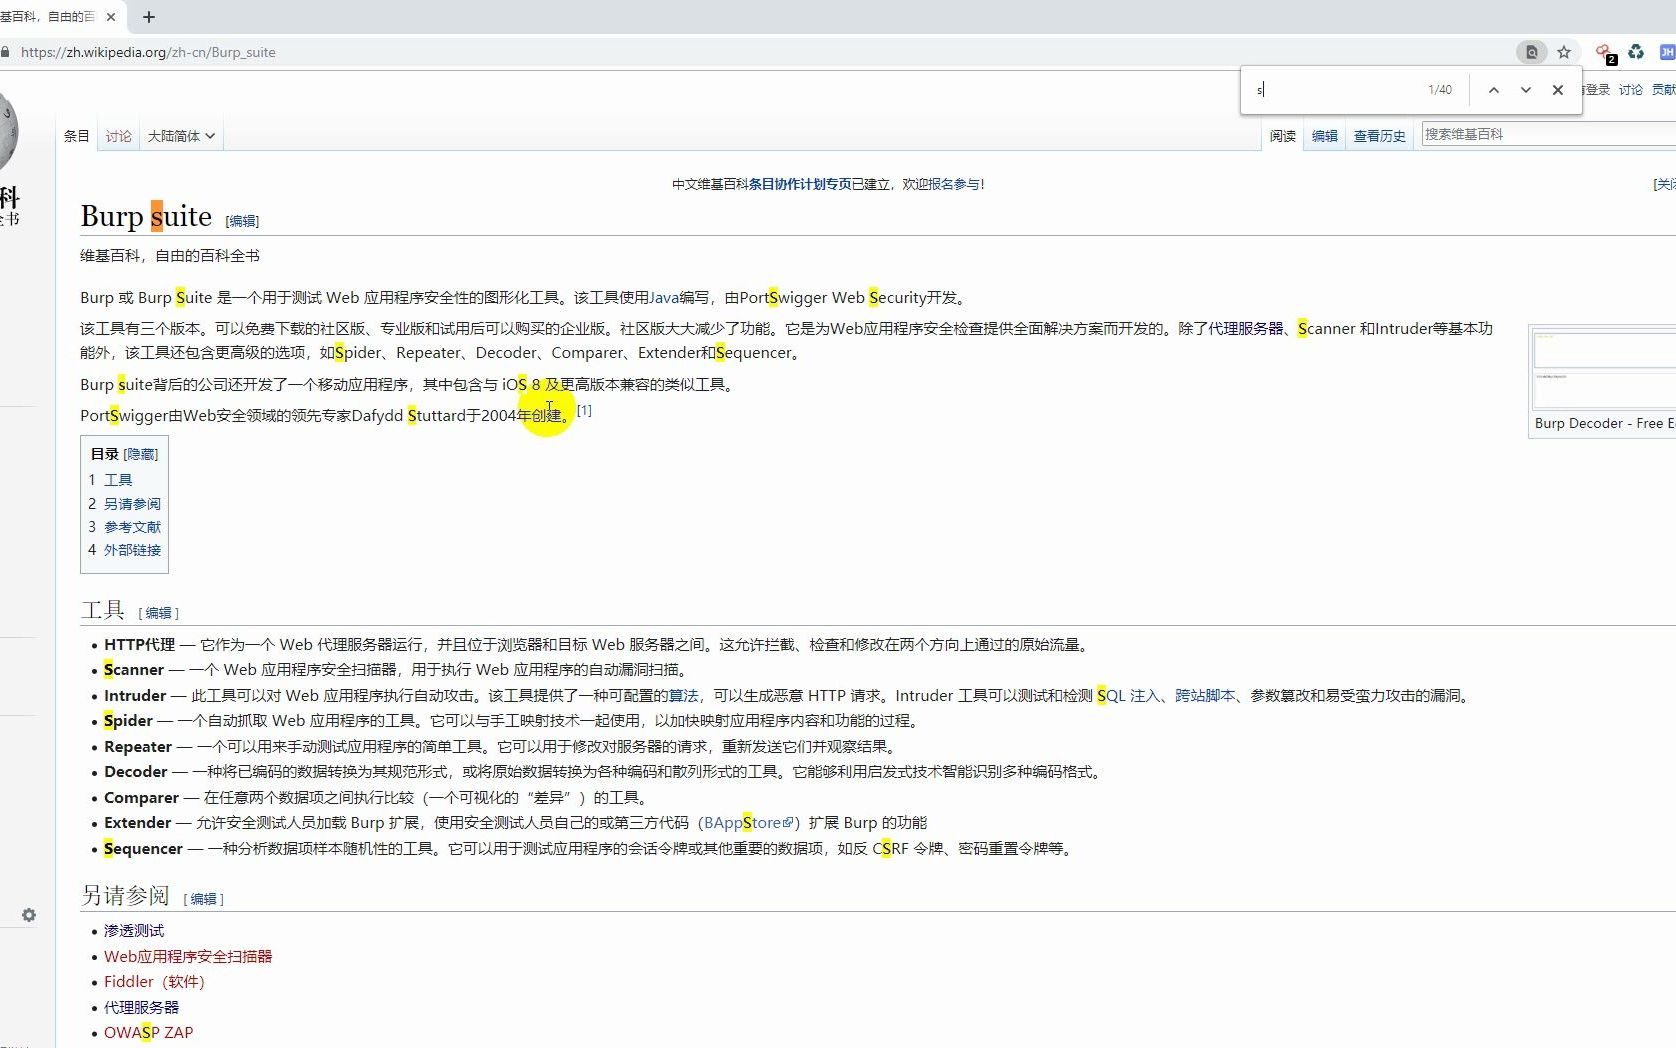Hide the table of contents via 隐藏
This screenshot has height=1048, width=1676.
click(x=141, y=454)
